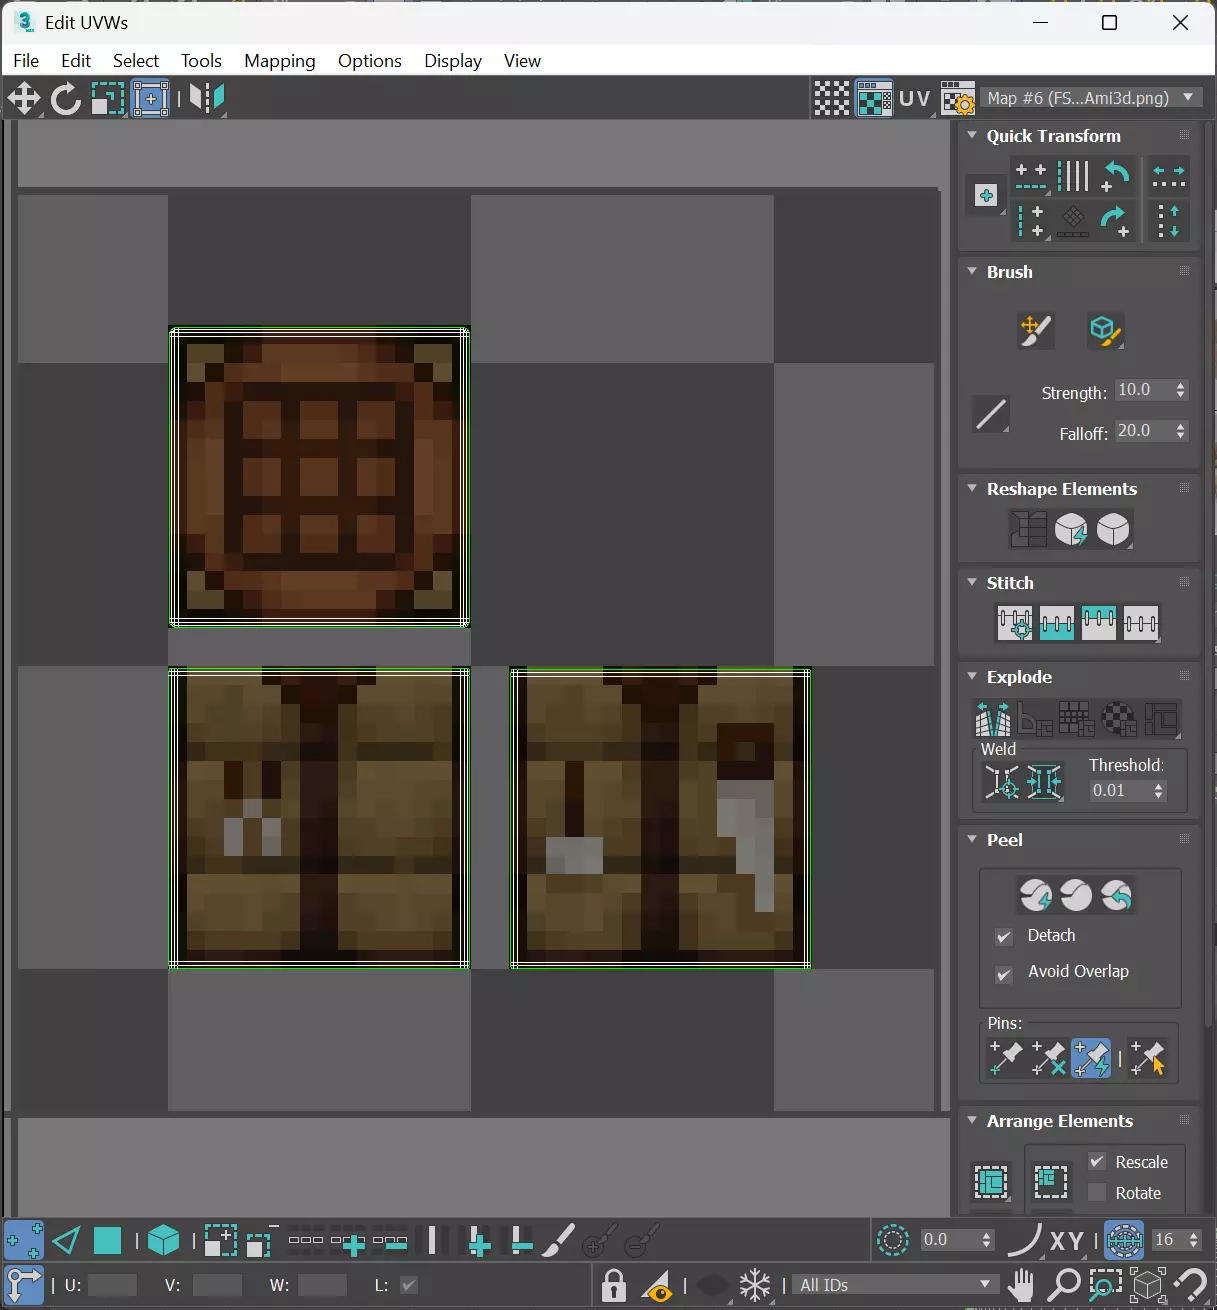Click the Mirror Horizontal tool
The height and width of the screenshot is (1310, 1217).
(207, 98)
